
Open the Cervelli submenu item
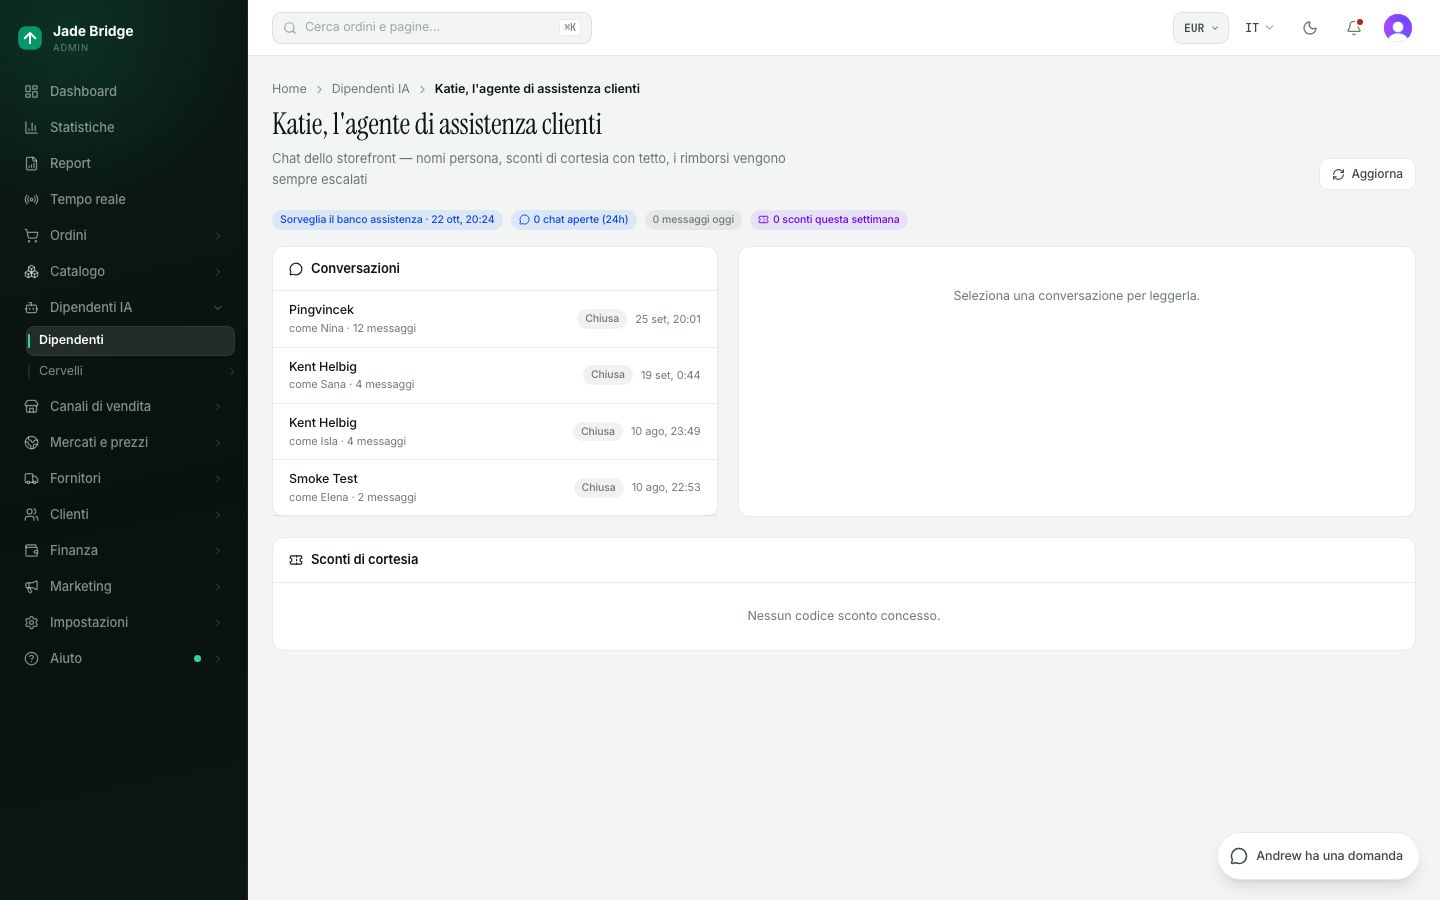click(x=130, y=371)
